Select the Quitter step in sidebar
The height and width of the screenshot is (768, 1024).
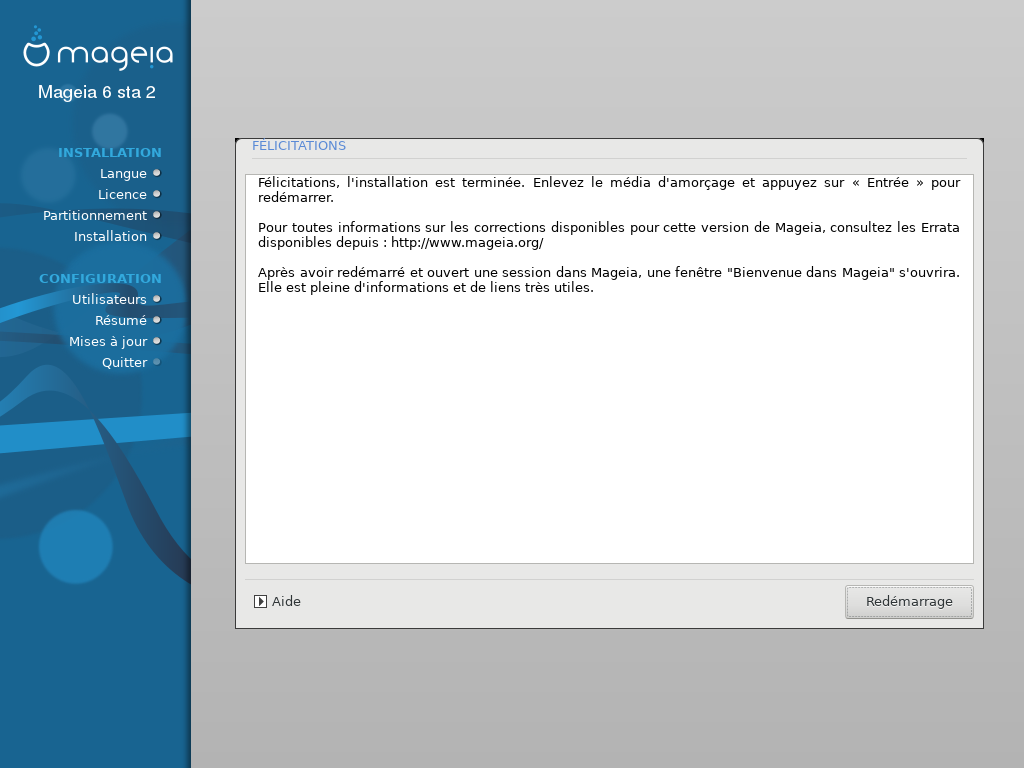click(x=124, y=362)
